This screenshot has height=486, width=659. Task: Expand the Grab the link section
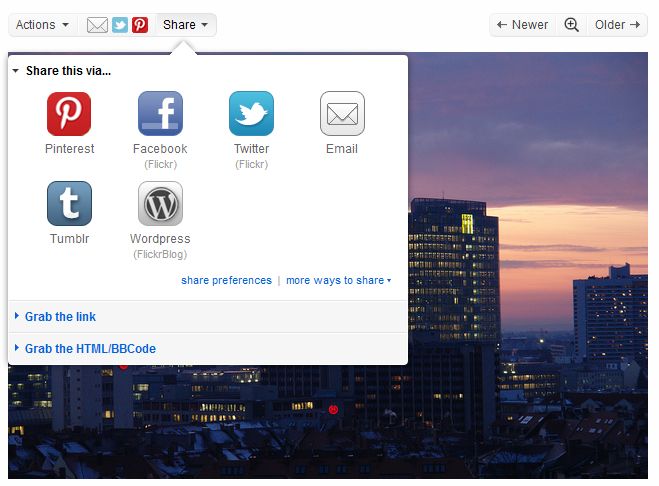(60, 317)
